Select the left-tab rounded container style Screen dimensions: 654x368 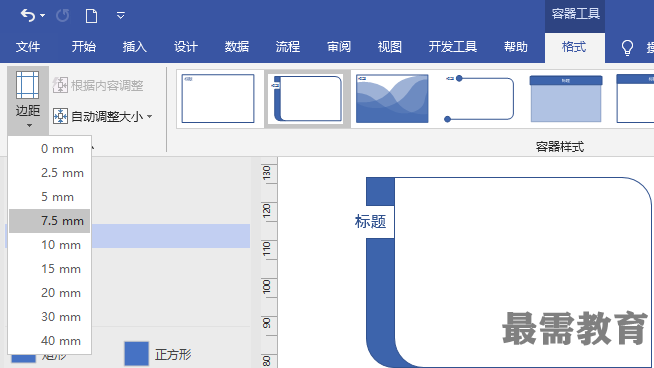tap(307, 98)
